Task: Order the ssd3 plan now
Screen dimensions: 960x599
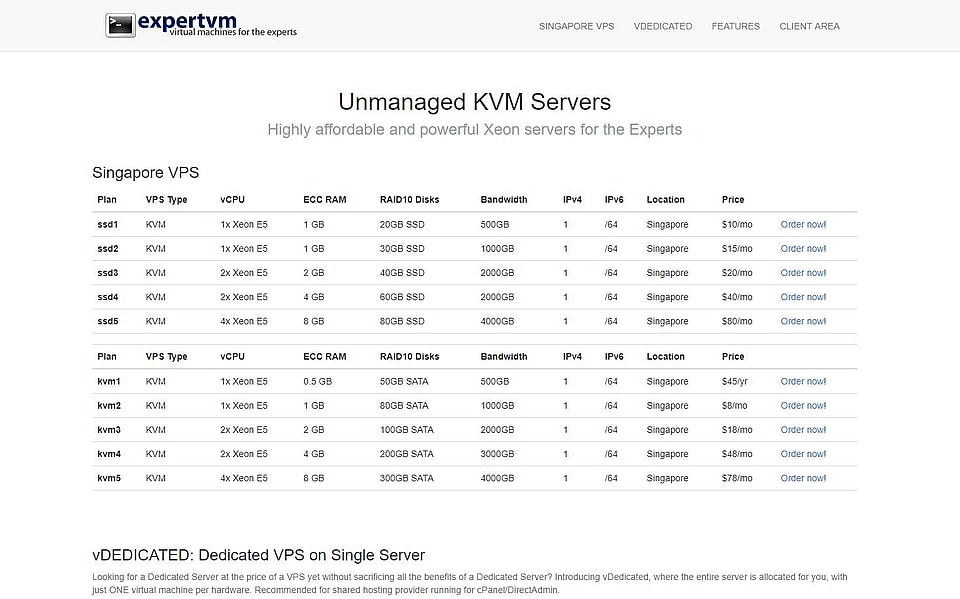Action: point(803,273)
